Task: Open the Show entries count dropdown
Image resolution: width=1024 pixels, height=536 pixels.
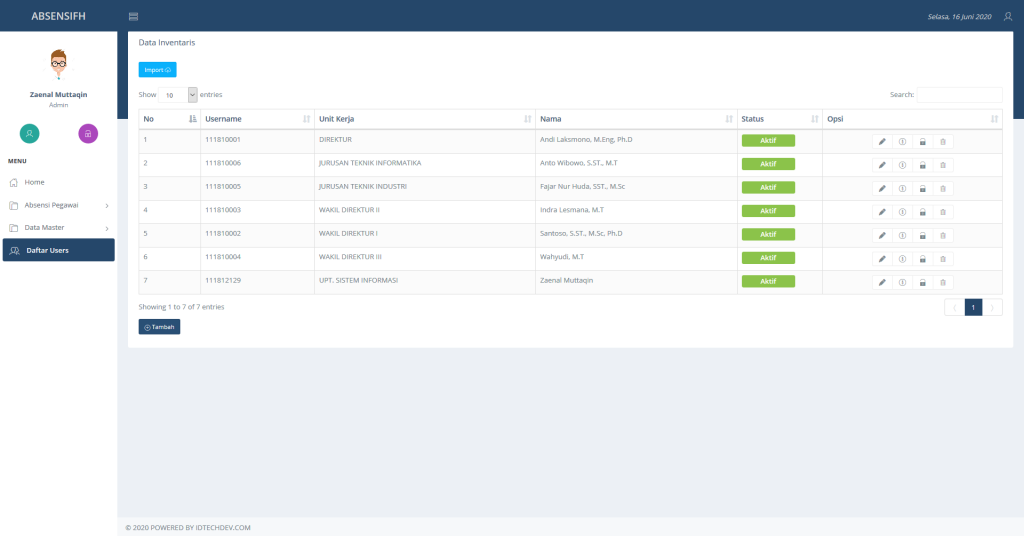Action: click(x=178, y=95)
